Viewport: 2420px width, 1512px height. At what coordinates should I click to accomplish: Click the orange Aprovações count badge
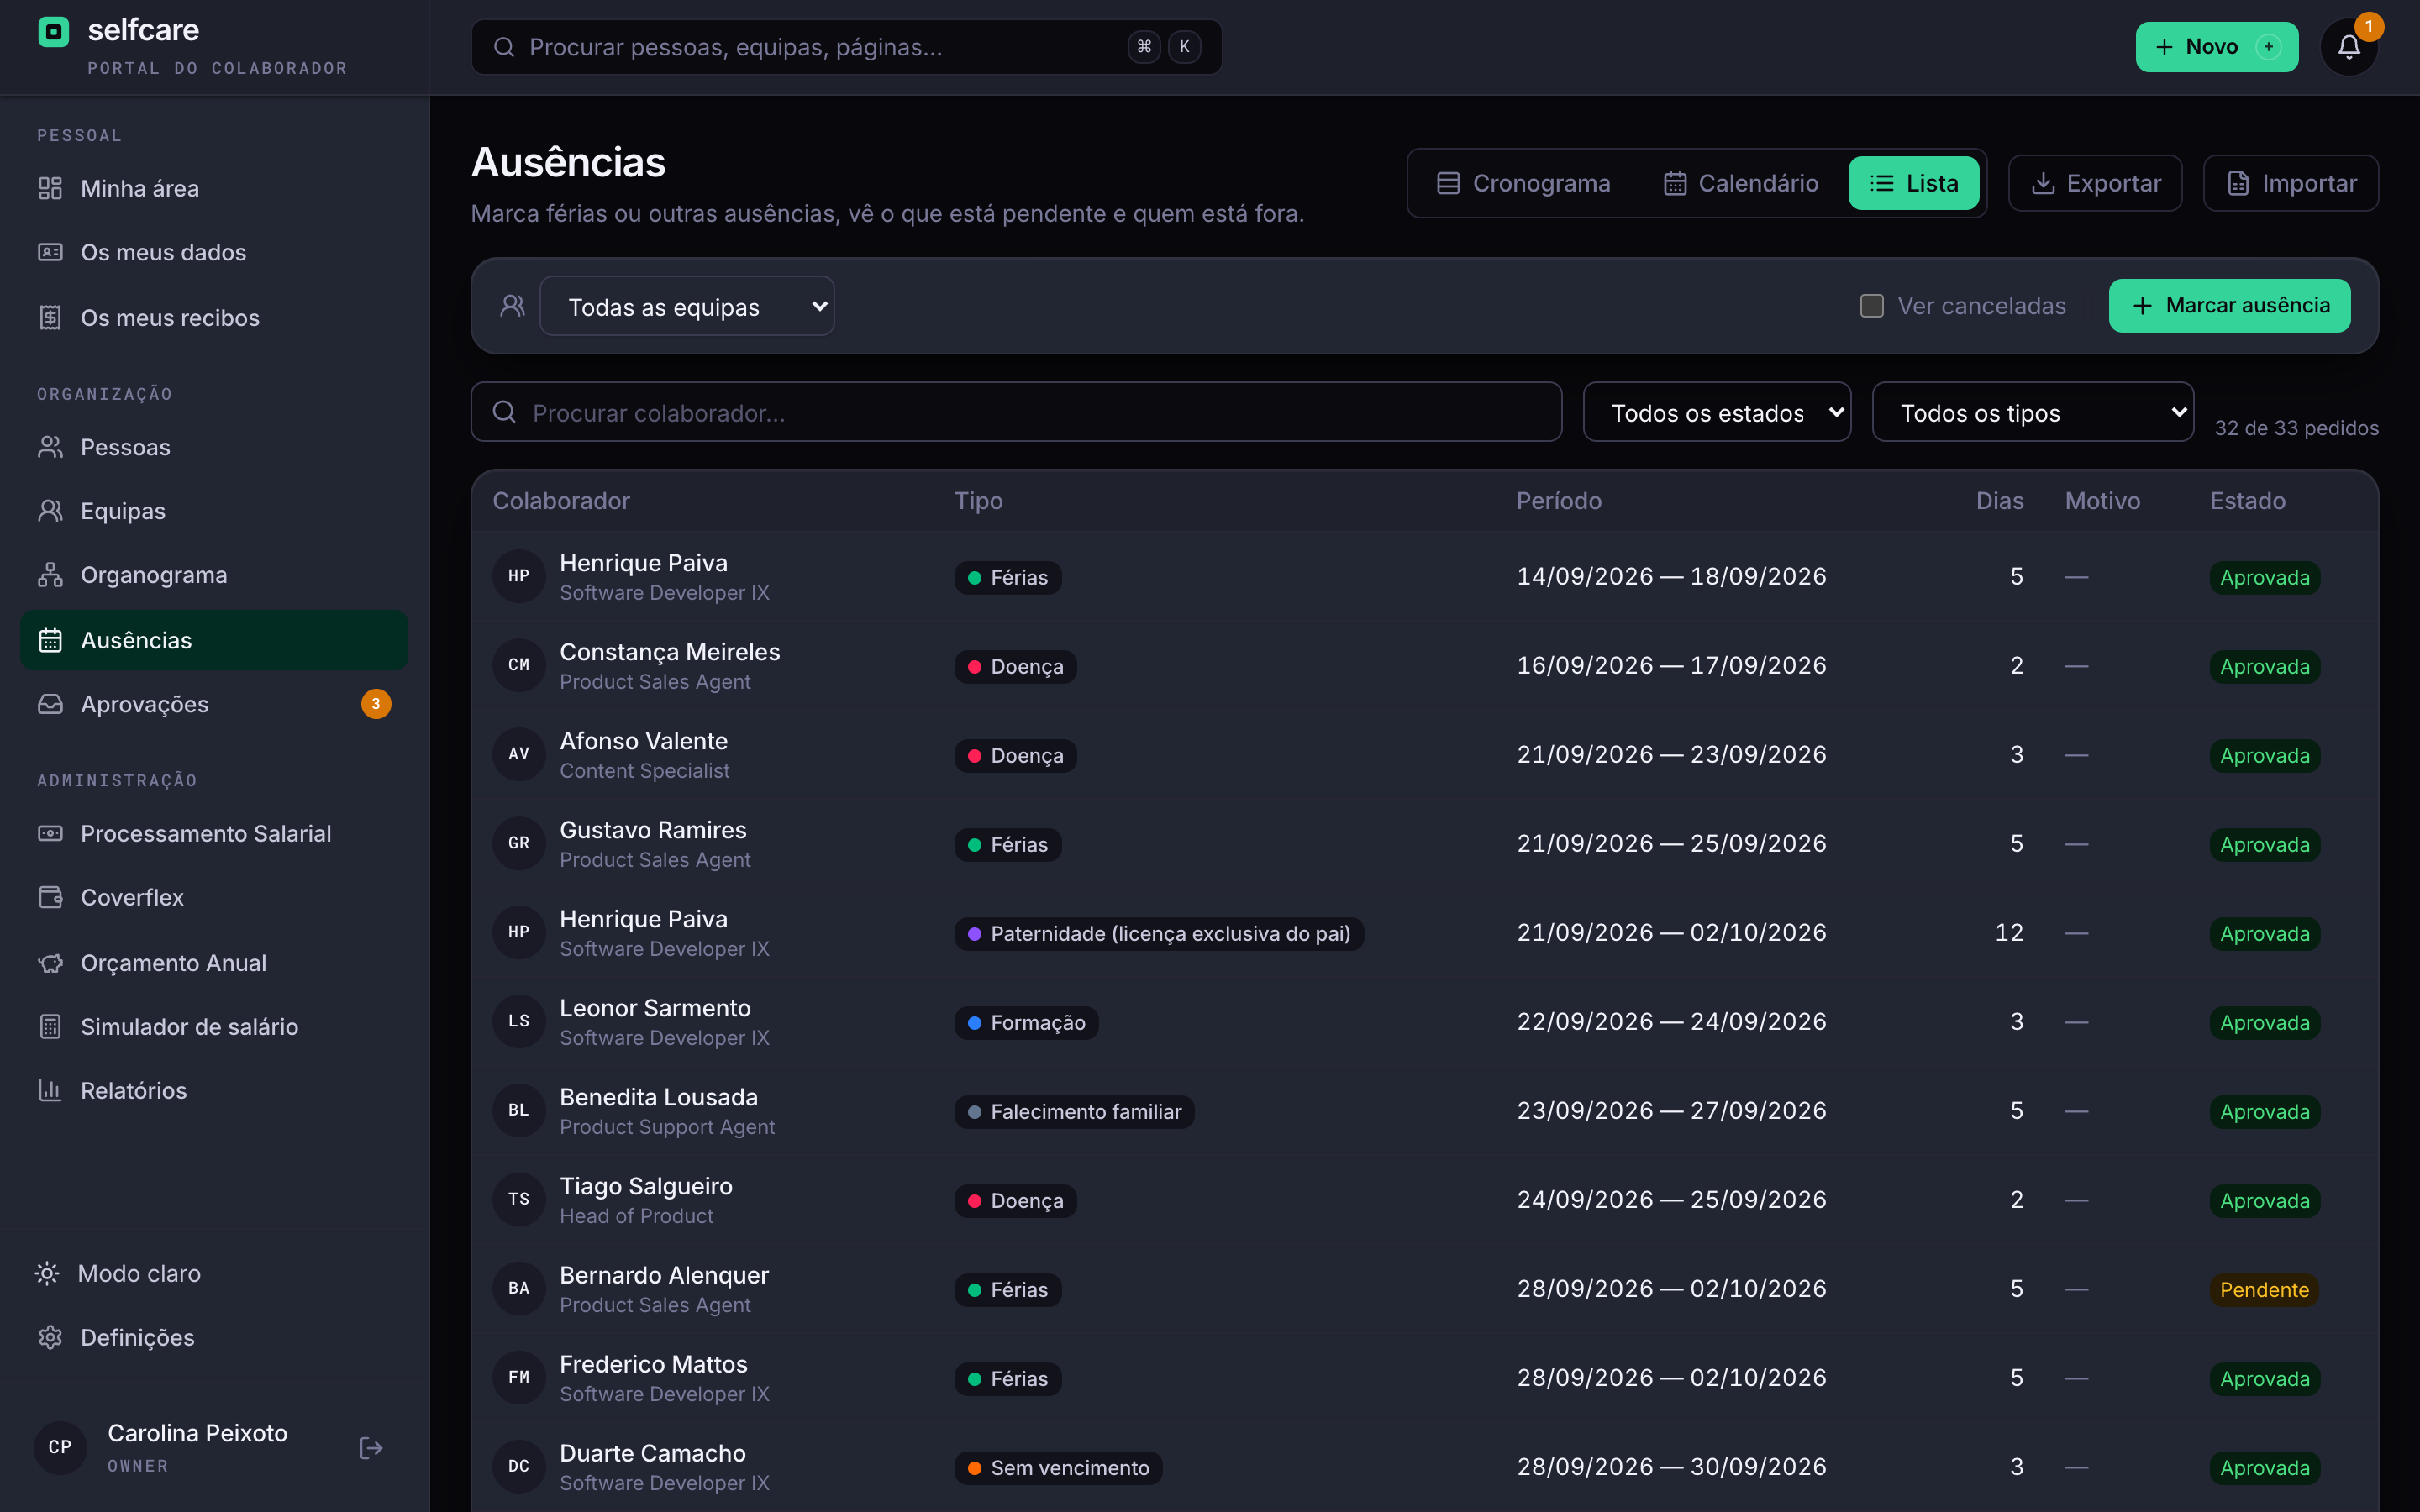[376, 704]
